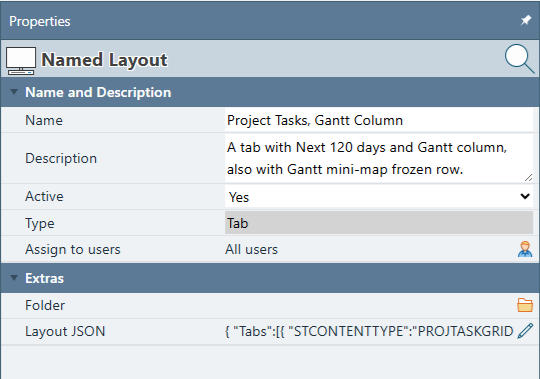This screenshot has height=379, width=540.
Task: Open the Active Yes dropdown
Action: pos(379,197)
